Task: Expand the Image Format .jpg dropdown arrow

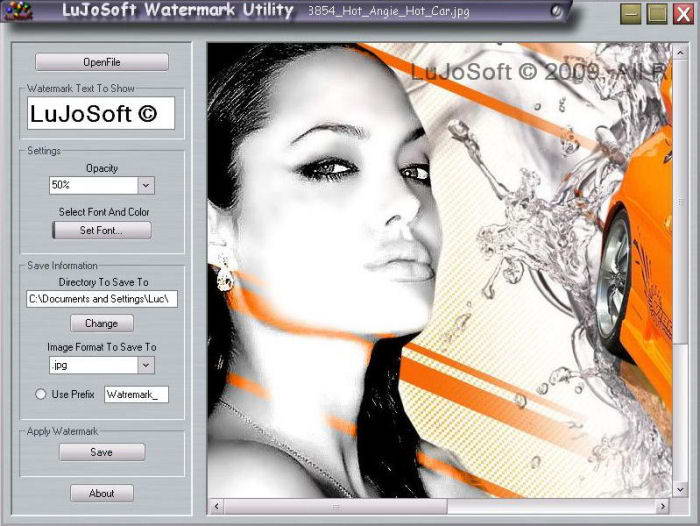Action: 146,365
